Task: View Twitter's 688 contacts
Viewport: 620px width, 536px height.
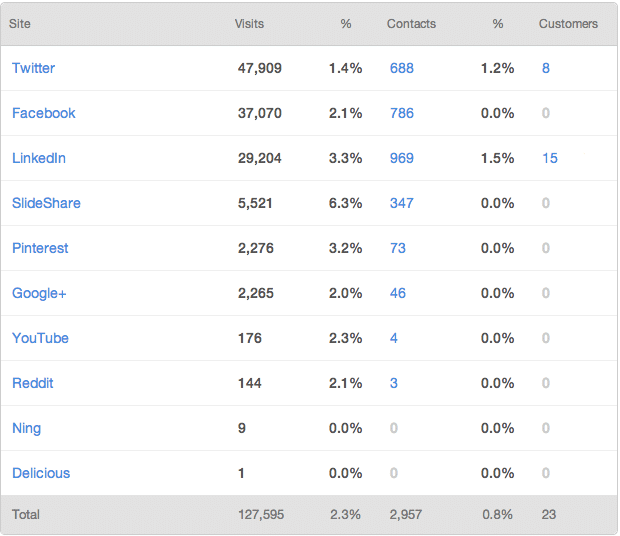Action: pyautogui.click(x=402, y=68)
